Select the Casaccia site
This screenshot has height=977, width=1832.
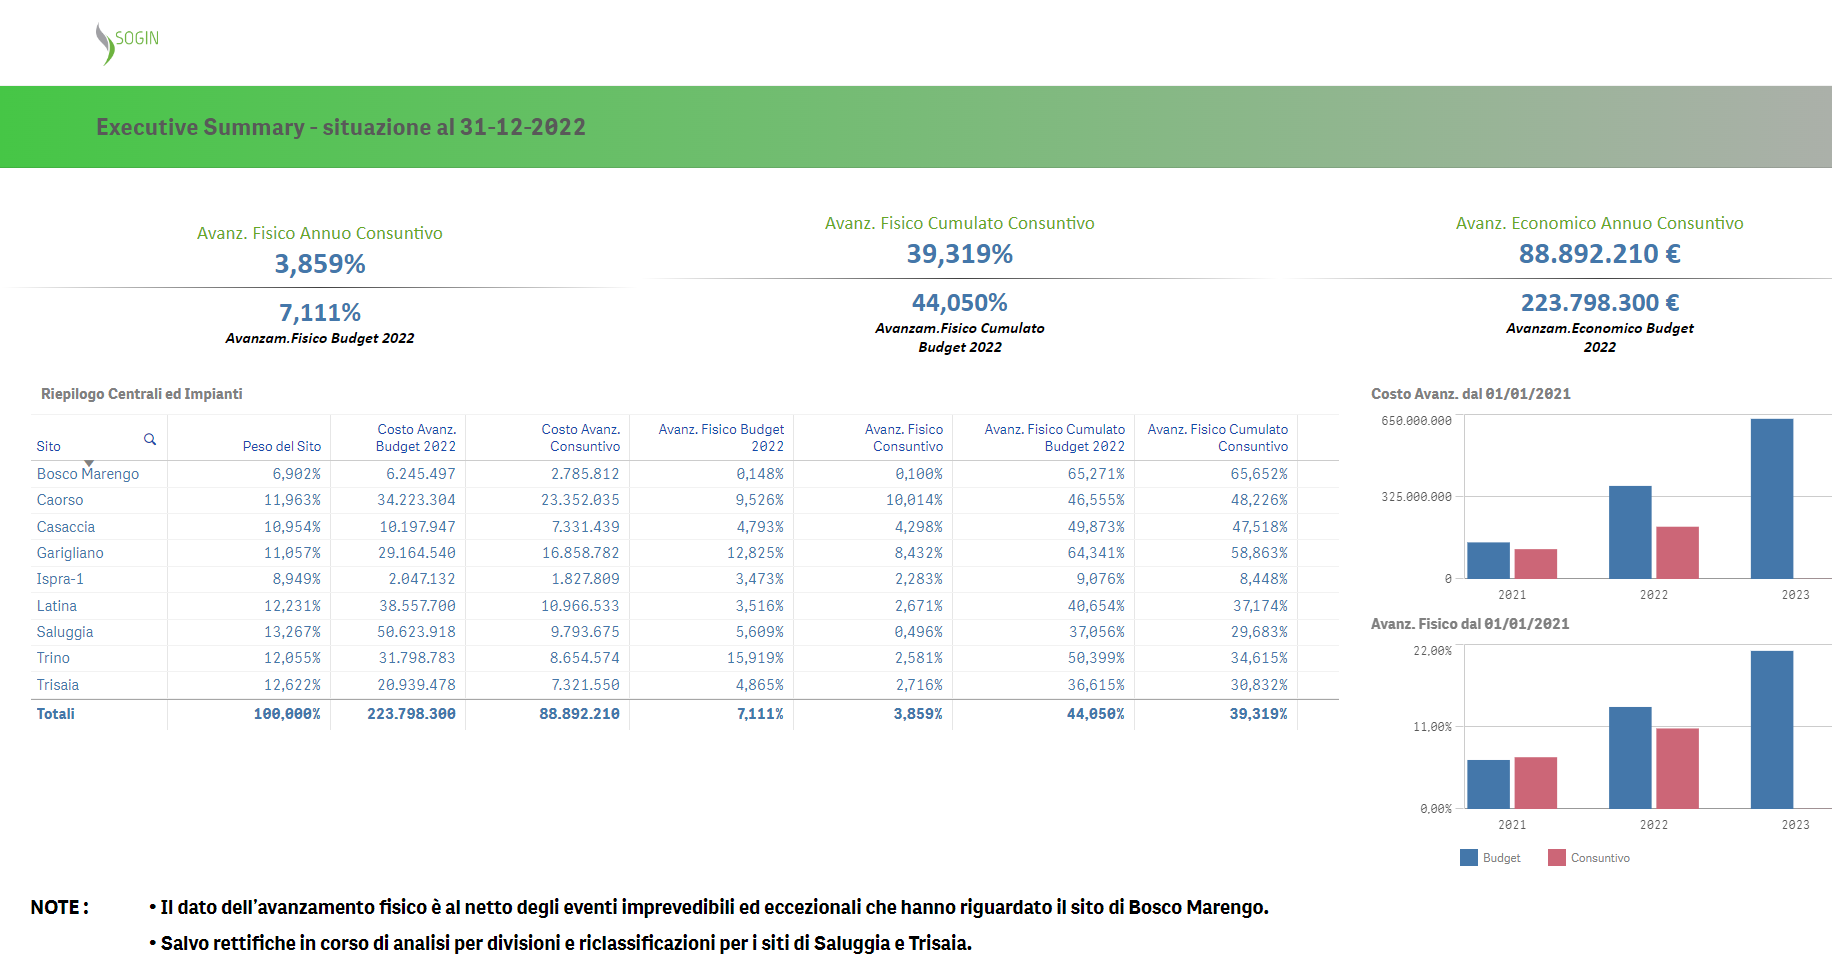click(66, 527)
